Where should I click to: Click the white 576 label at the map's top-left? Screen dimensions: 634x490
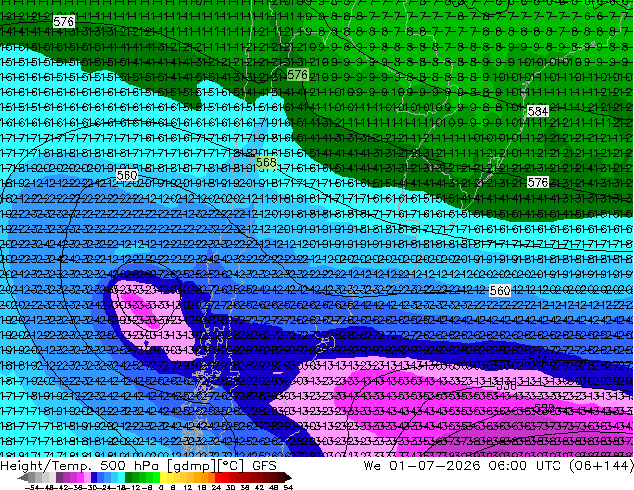coord(63,21)
